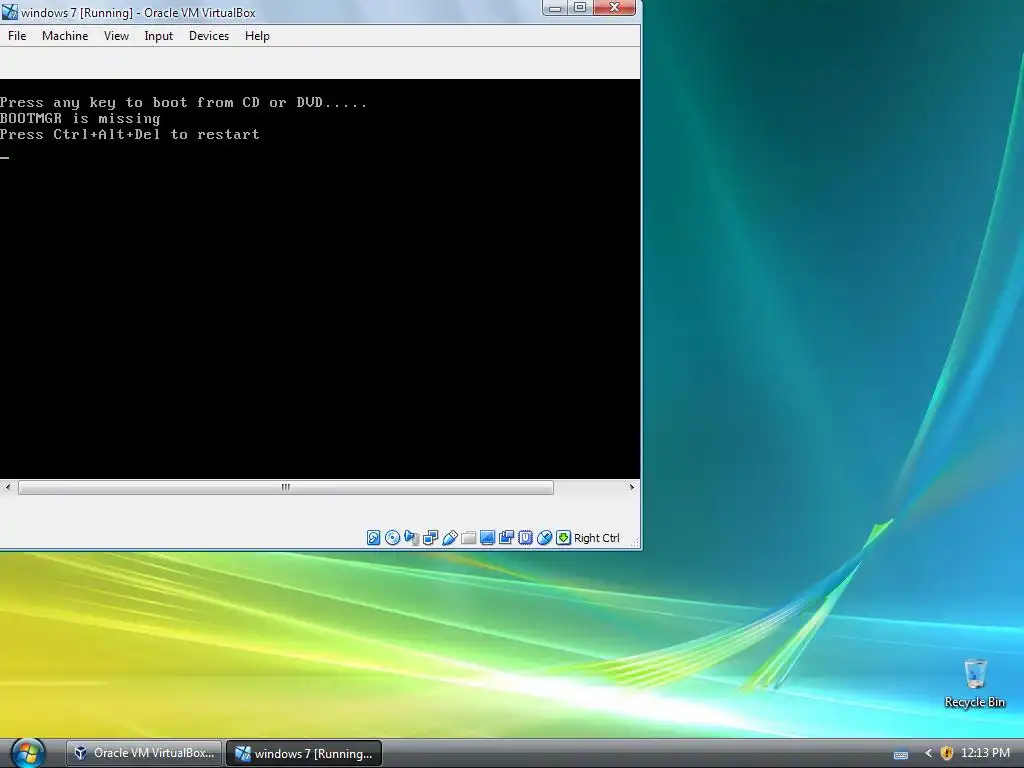1024x768 pixels.
Task: Click the keyboard capture green arrow icon
Action: pos(563,537)
